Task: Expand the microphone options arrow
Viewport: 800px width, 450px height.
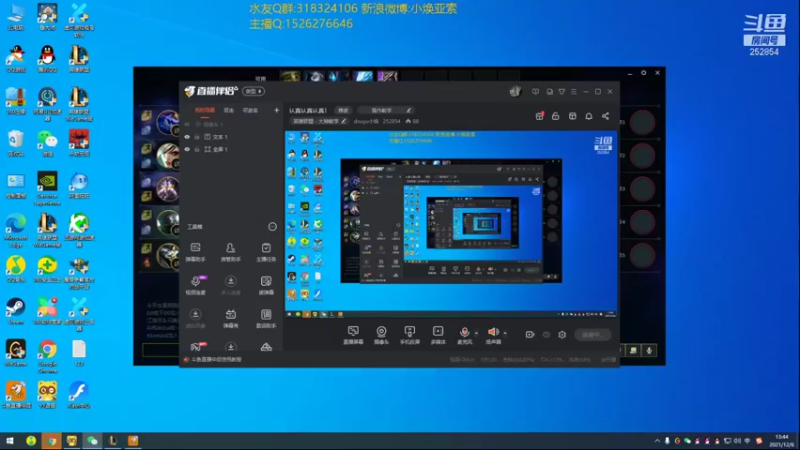Action: pyautogui.click(x=477, y=333)
